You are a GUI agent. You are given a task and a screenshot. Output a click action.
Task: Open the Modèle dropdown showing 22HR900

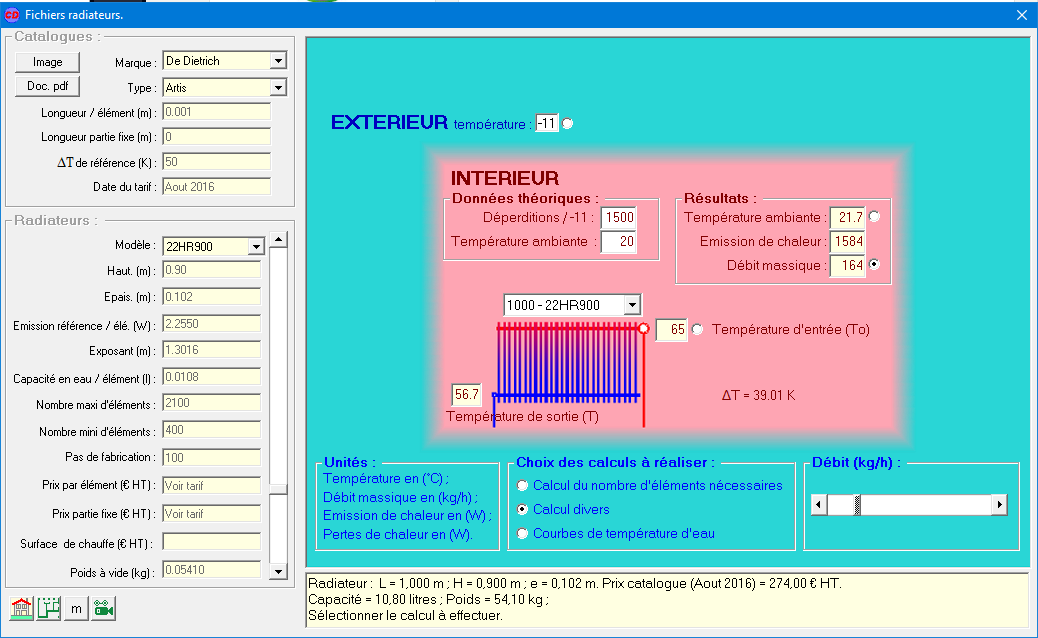255,246
